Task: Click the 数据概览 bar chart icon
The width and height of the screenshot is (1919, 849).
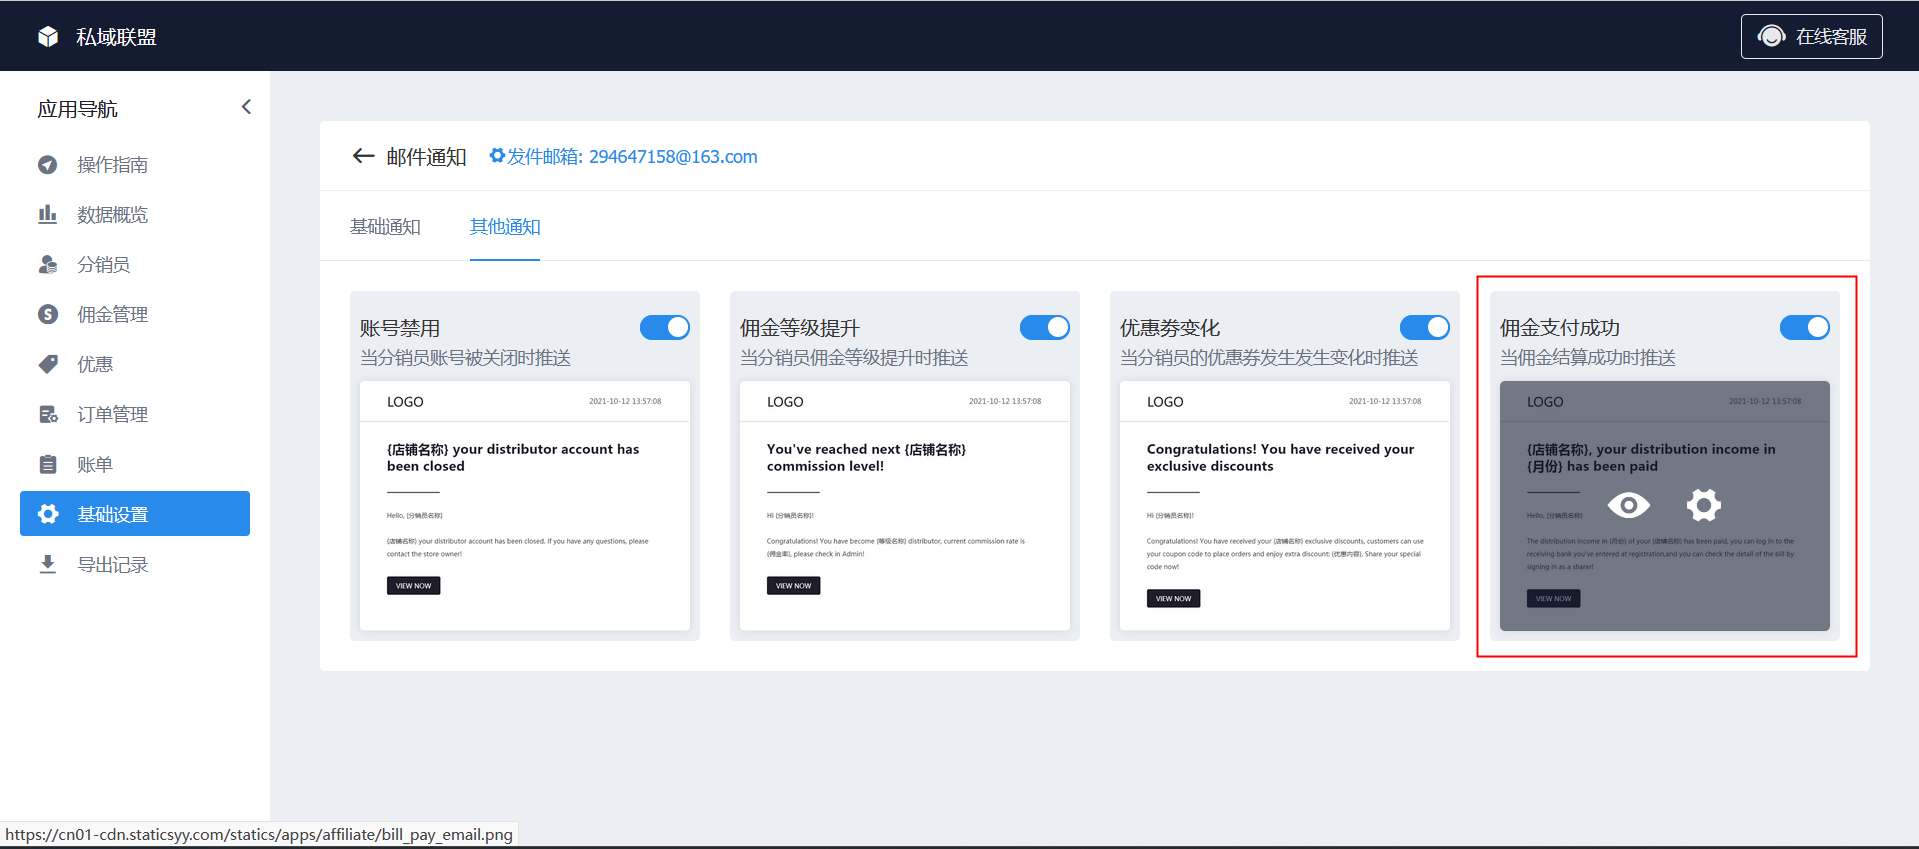Action: pyautogui.click(x=48, y=214)
